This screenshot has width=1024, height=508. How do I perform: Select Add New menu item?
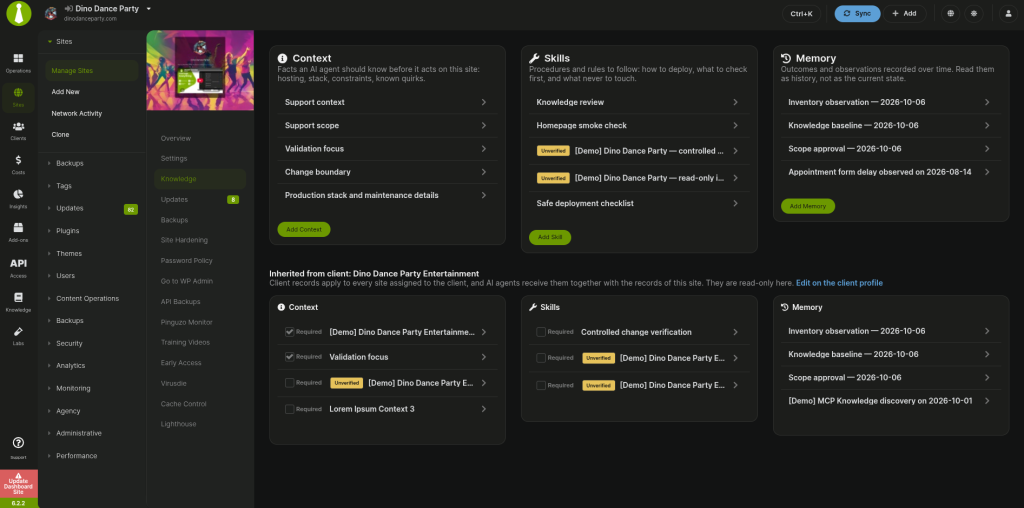(65, 92)
